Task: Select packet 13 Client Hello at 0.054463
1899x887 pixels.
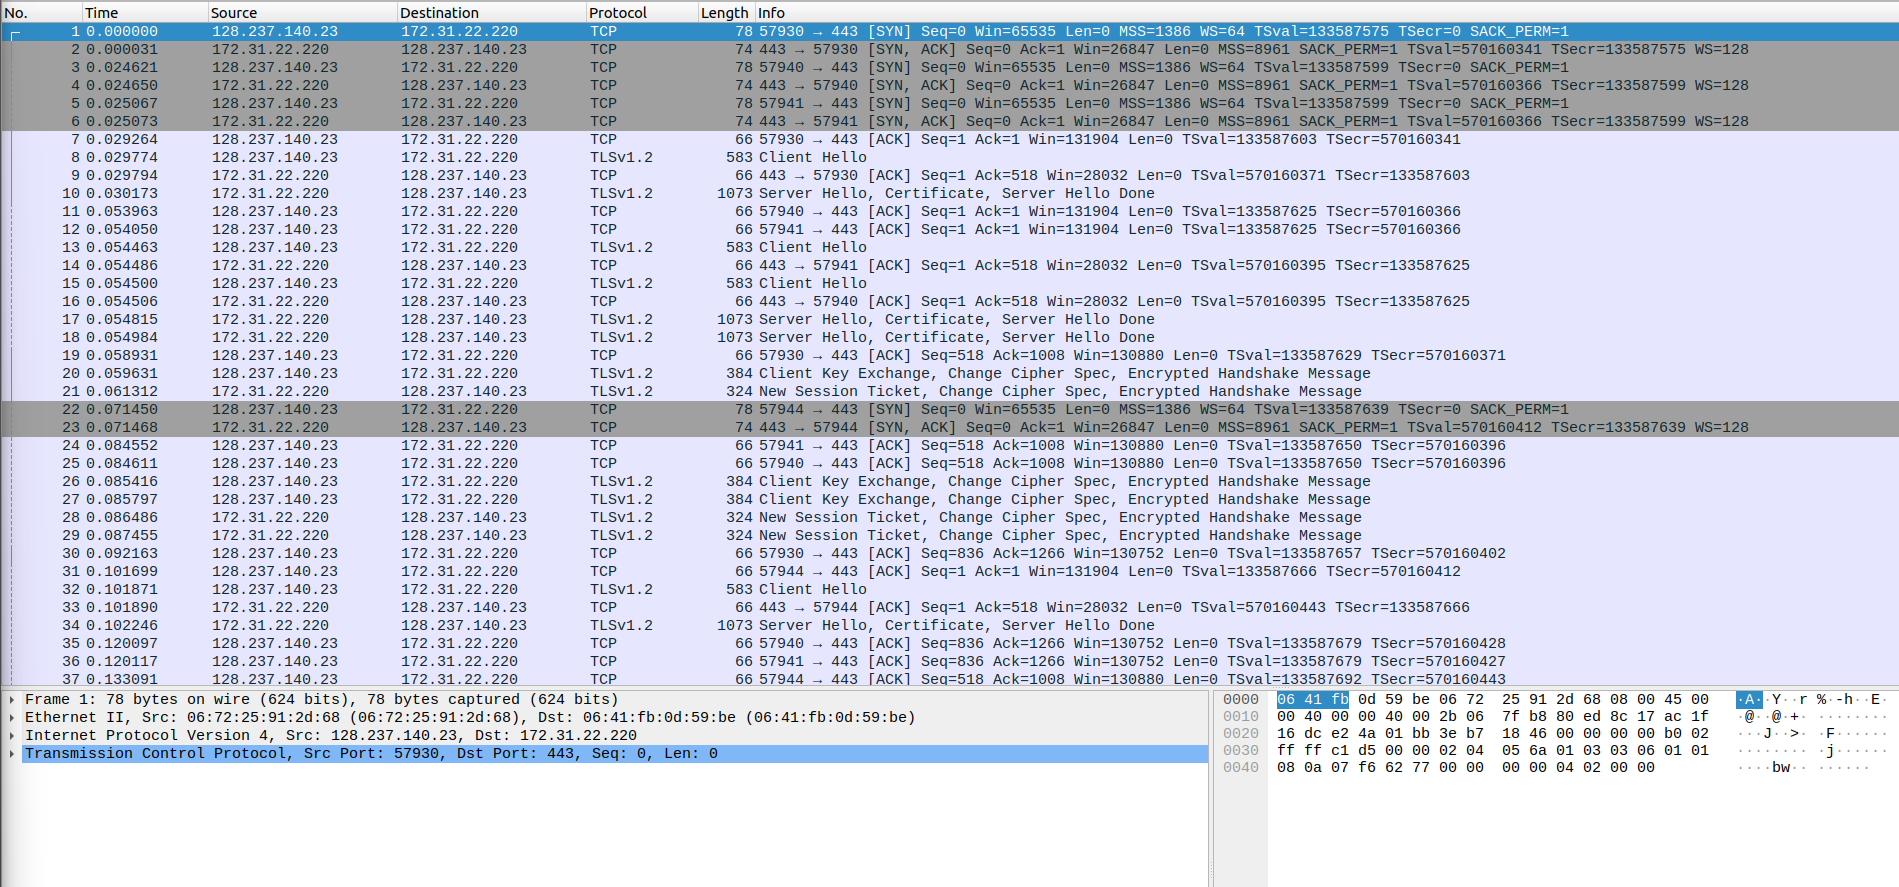Action: pyautogui.click(x=949, y=248)
